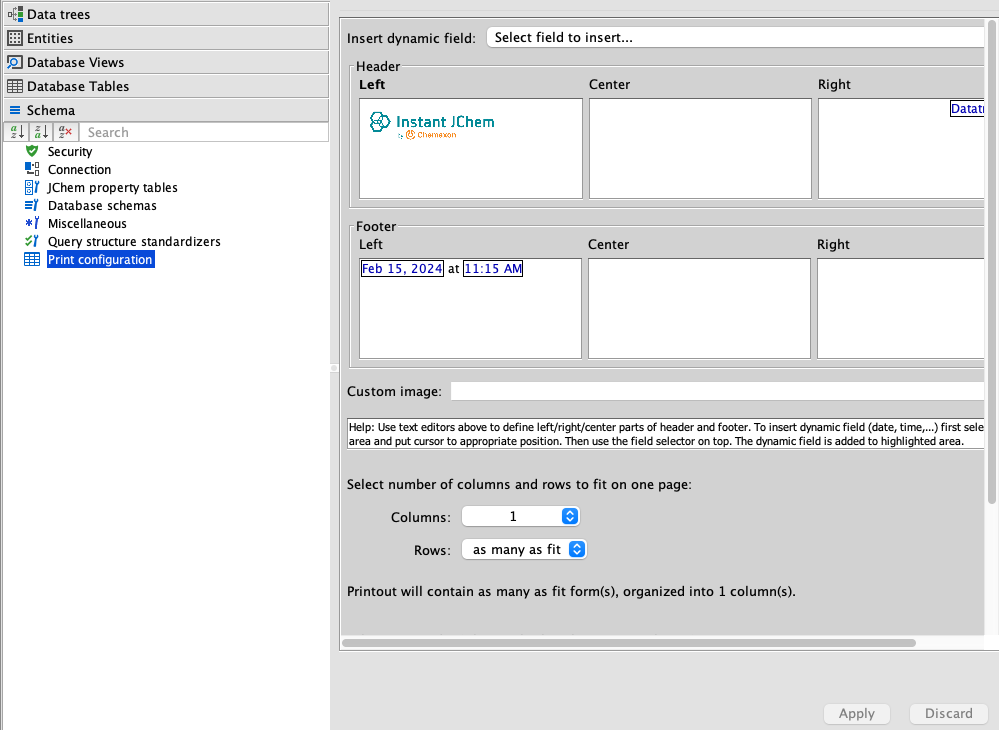Click the clear sort icon

(65, 131)
